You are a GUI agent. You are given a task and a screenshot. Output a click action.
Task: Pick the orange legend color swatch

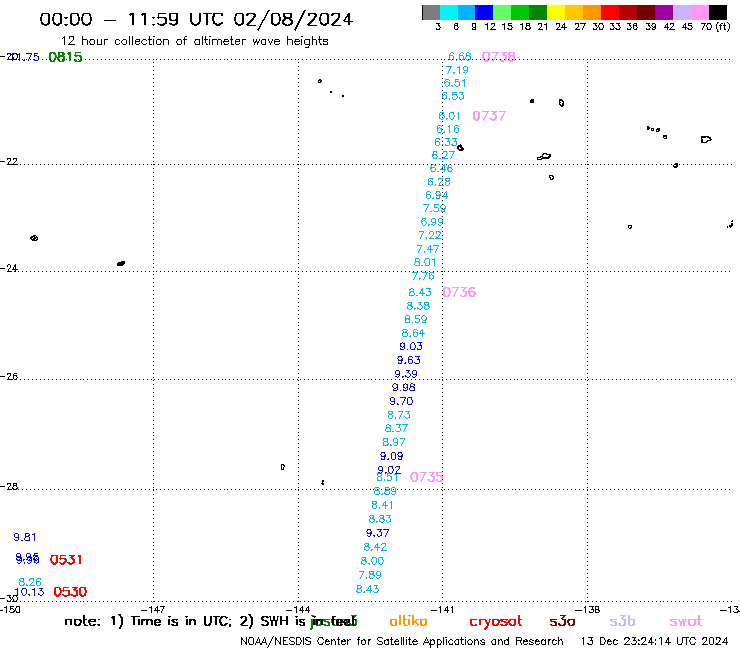click(x=592, y=12)
